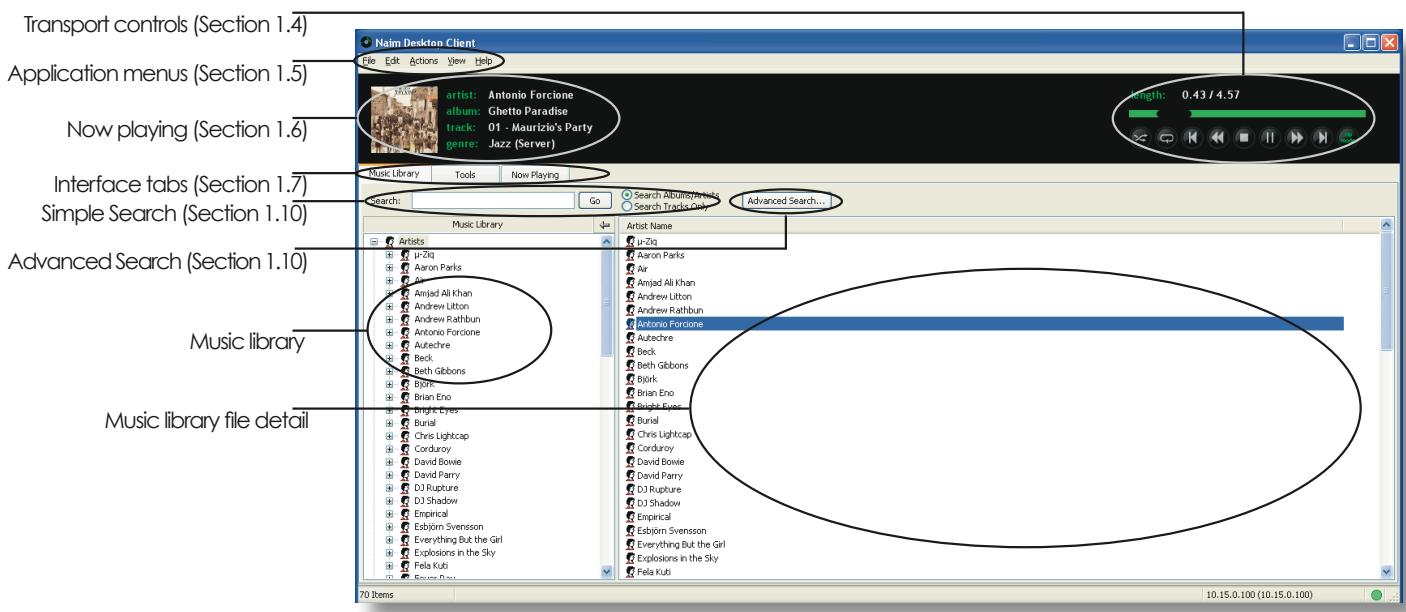Click the track progress bar

coord(1247,114)
